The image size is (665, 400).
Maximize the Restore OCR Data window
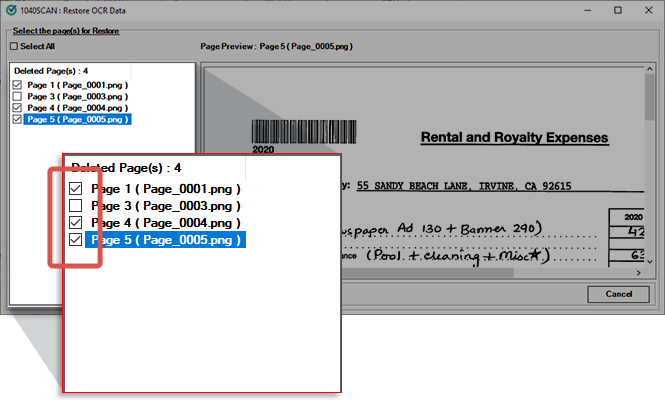click(617, 9)
